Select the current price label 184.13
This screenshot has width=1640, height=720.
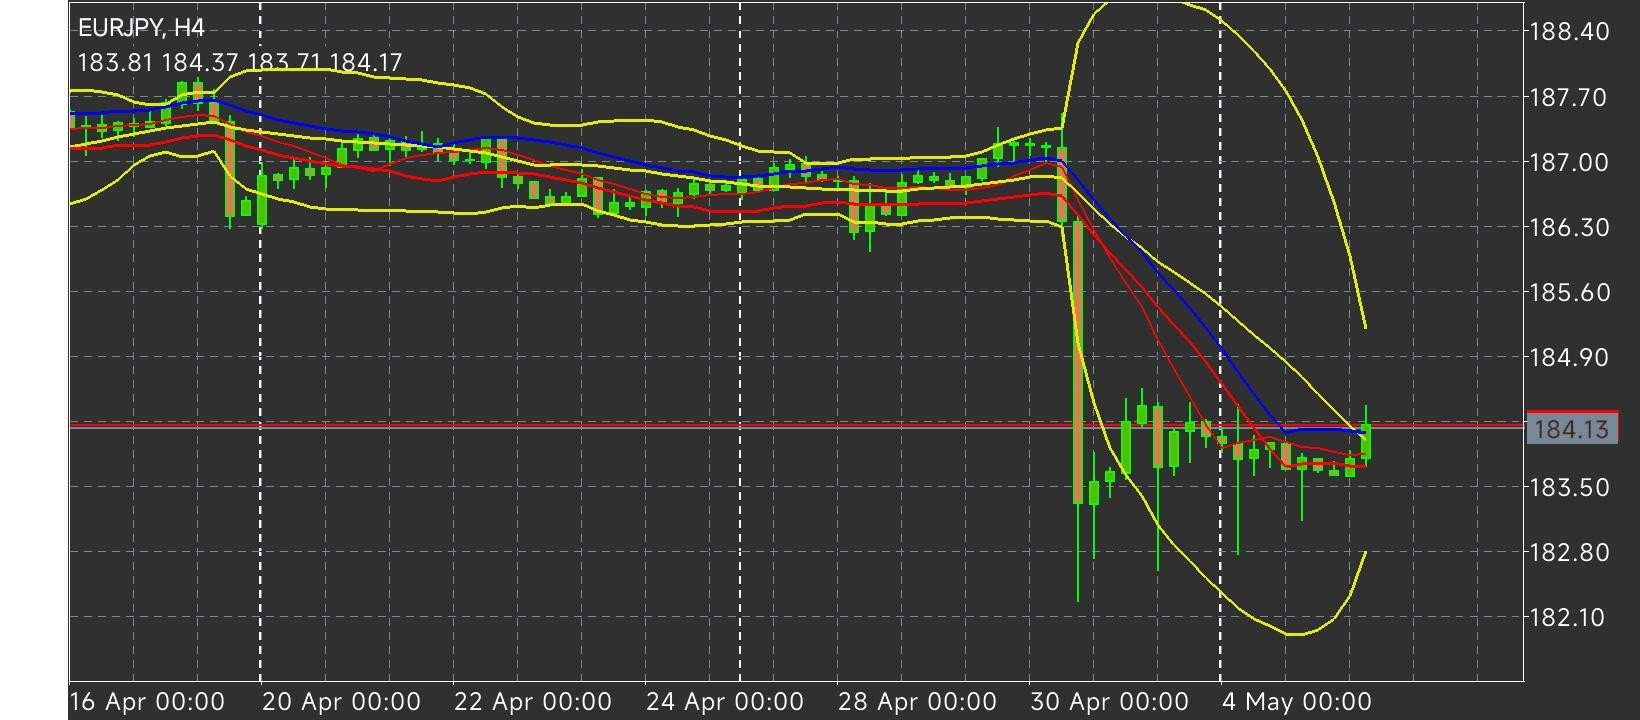[1571, 429]
